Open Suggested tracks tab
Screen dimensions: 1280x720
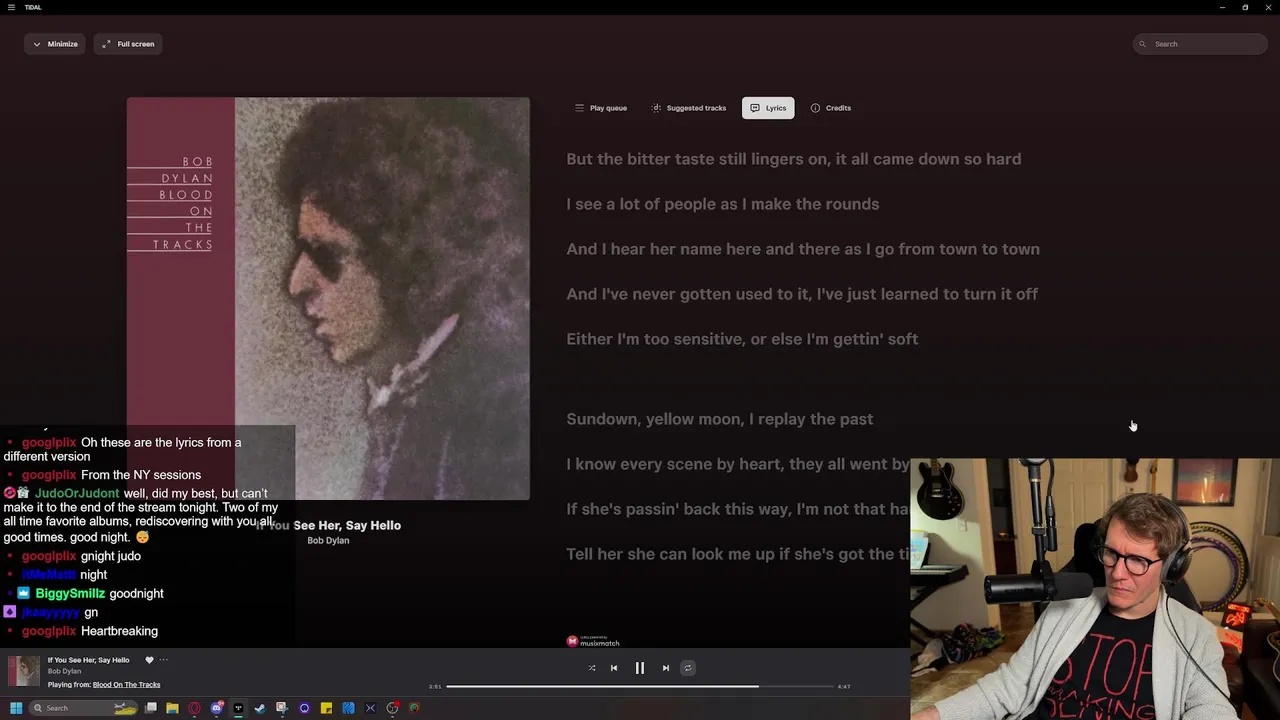coord(689,108)
